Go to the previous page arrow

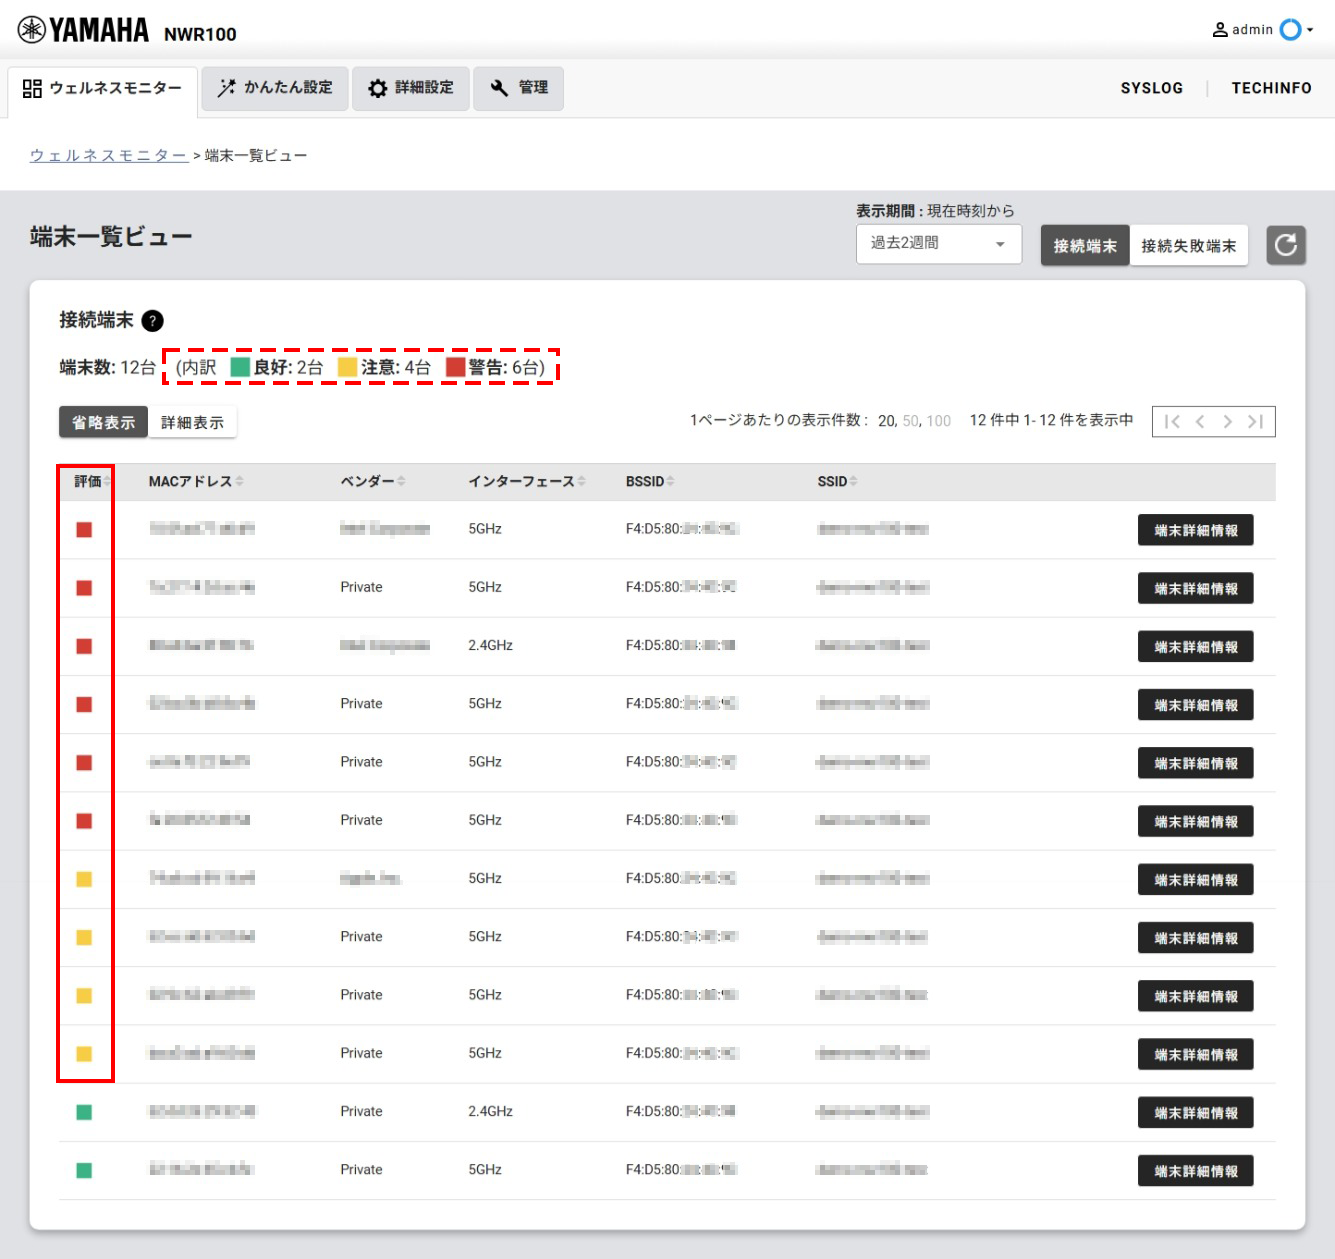[1200, 422]
